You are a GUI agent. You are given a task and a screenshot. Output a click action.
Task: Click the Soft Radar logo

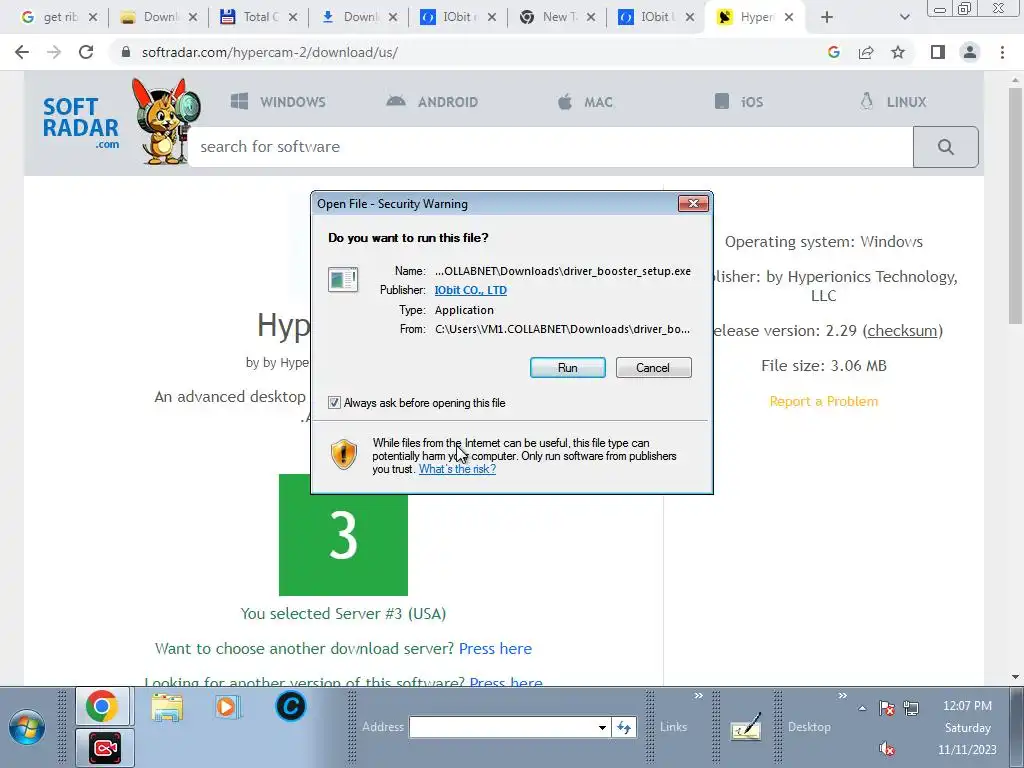81,122
